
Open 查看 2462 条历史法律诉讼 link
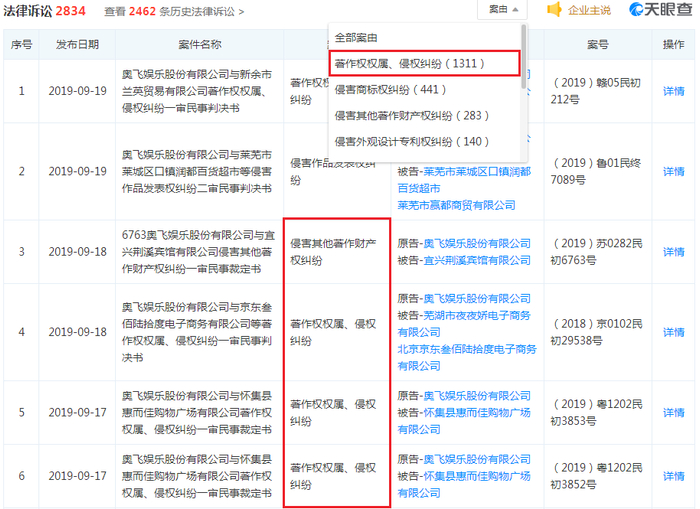coord(174,11)
